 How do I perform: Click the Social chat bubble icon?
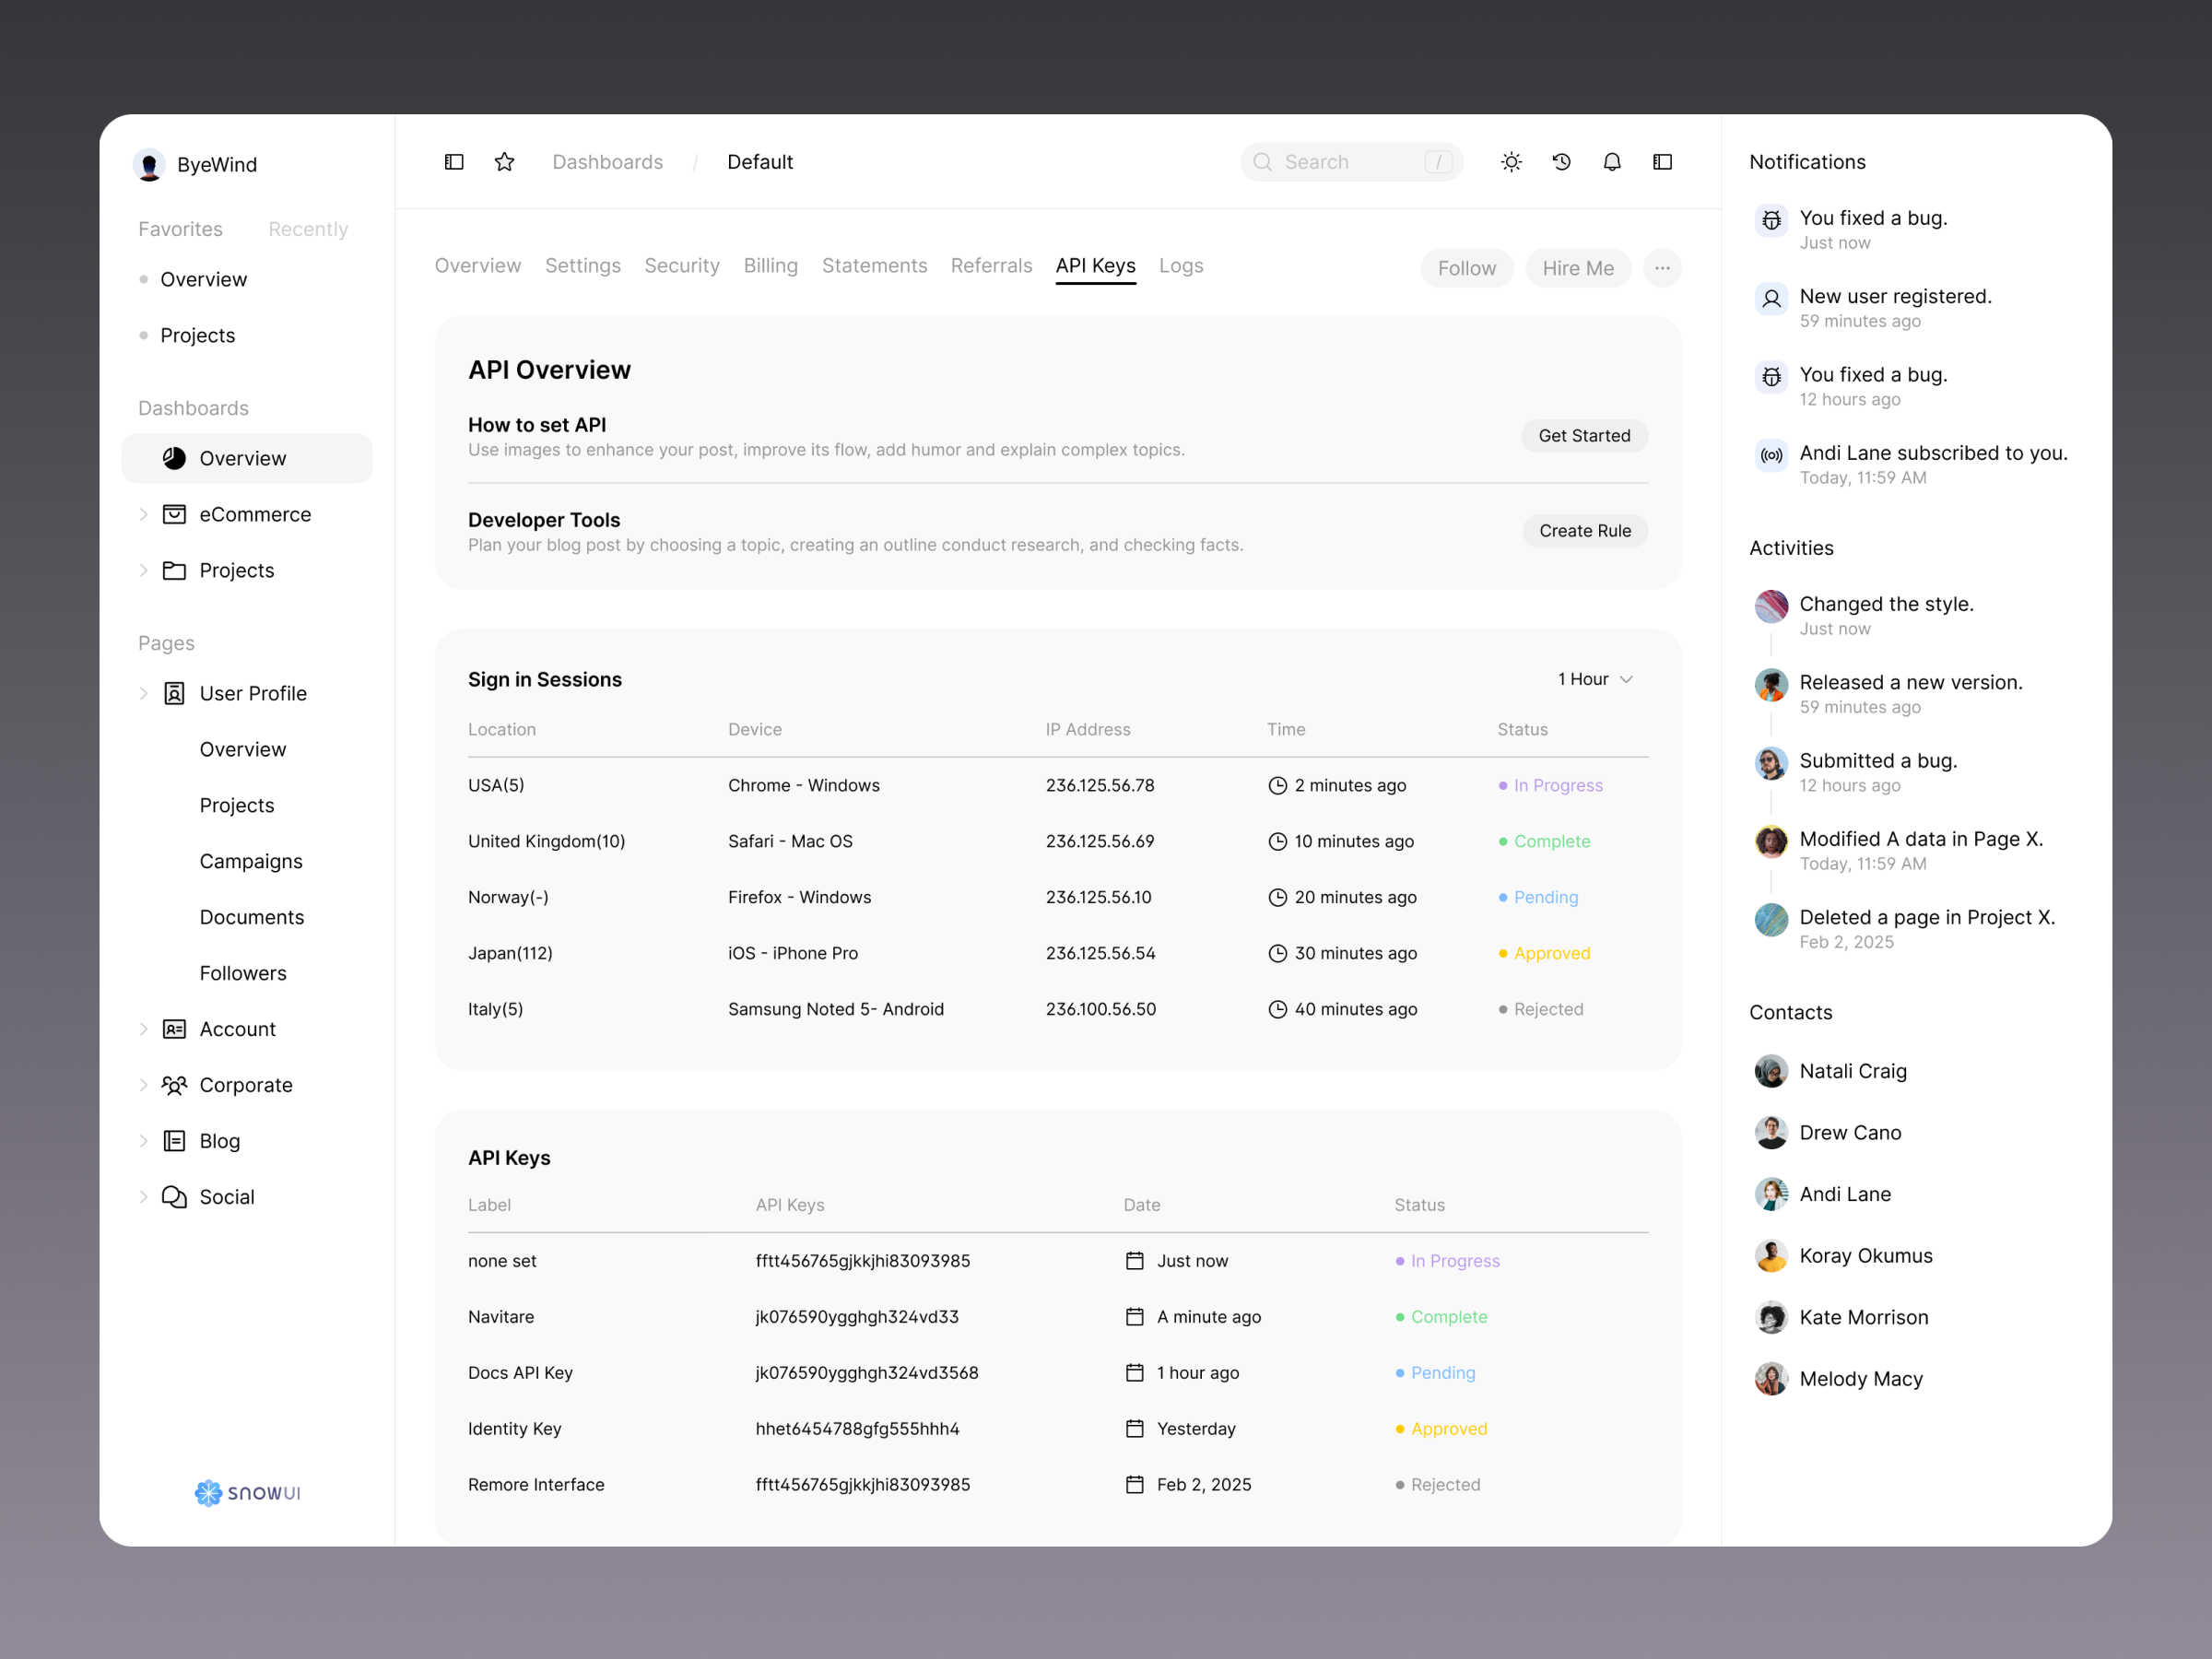click(174, 1196)
